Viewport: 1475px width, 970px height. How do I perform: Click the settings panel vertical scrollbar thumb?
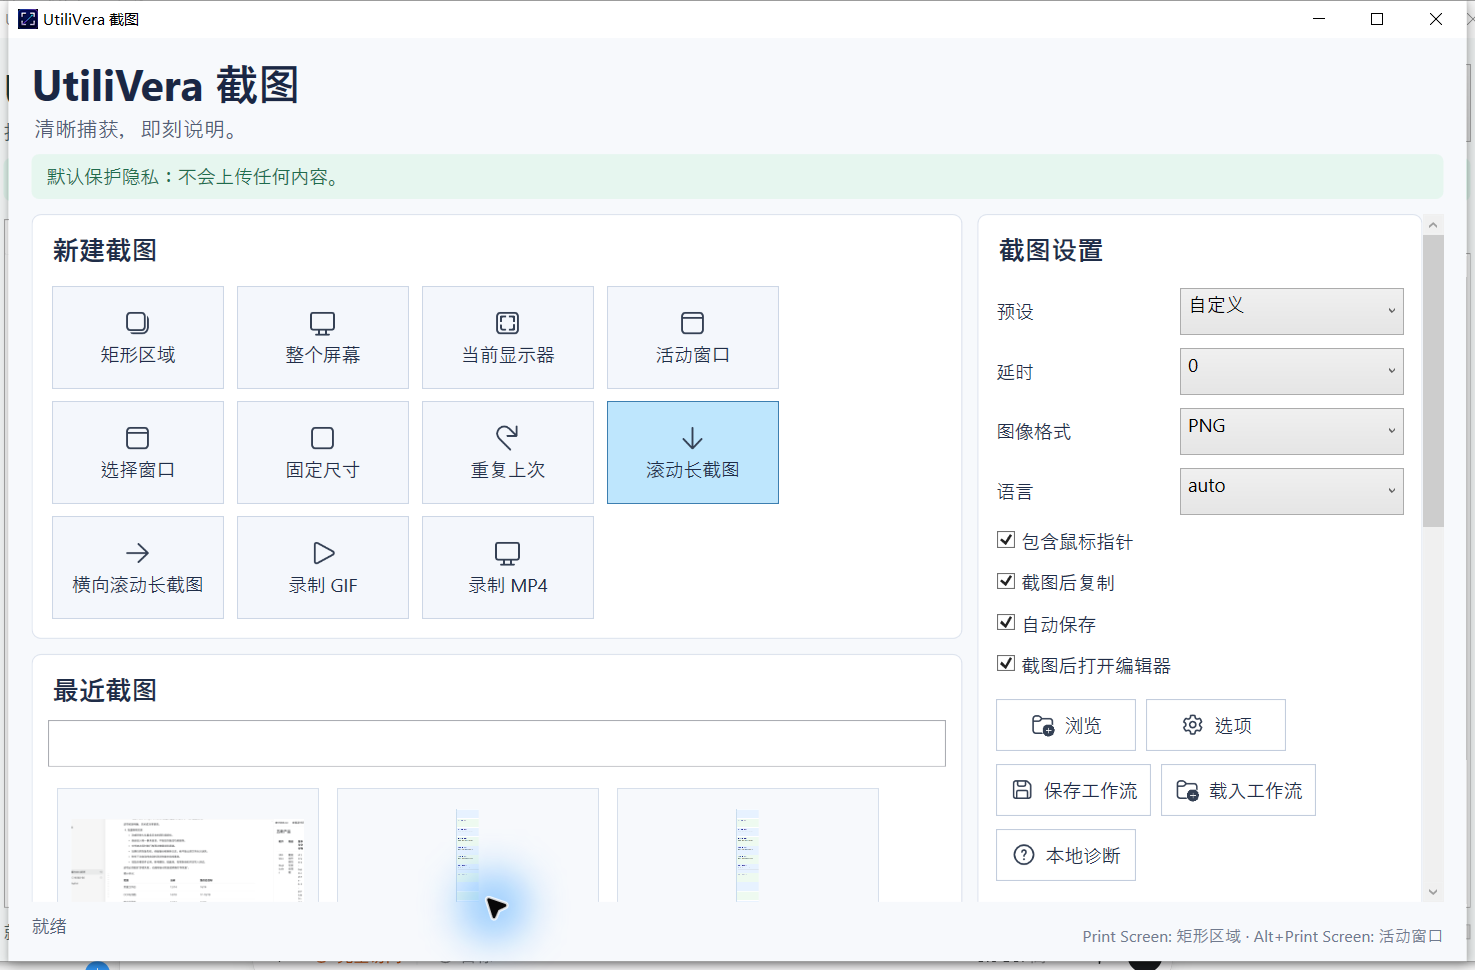(x=1433, y=381)
